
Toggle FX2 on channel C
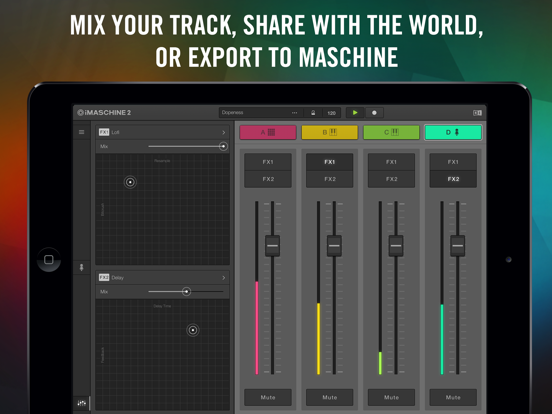(391, 179)
